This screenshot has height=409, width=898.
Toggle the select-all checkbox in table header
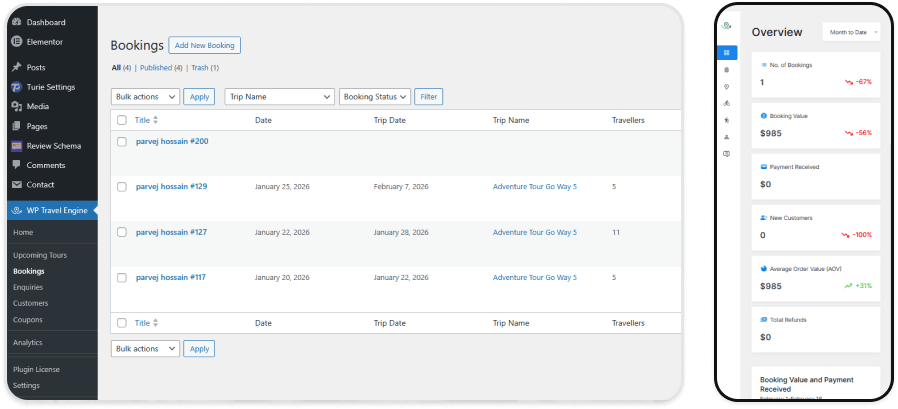122,120
